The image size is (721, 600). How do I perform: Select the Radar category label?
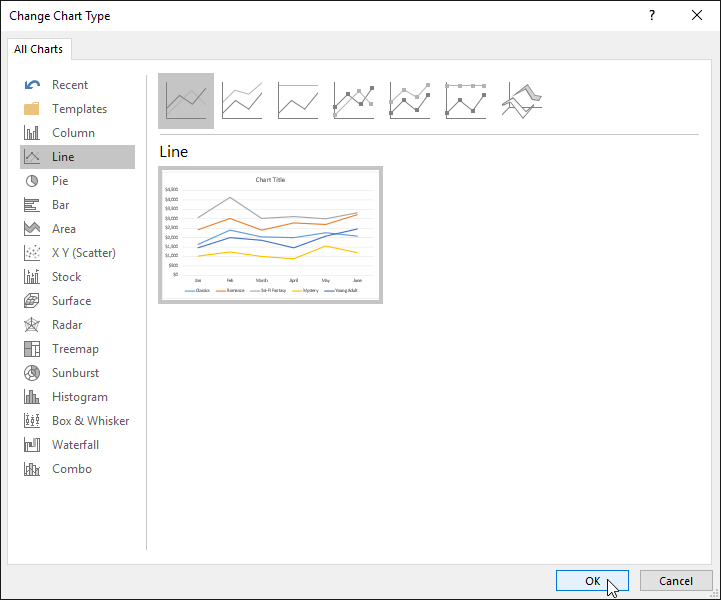tap(67, 325)
